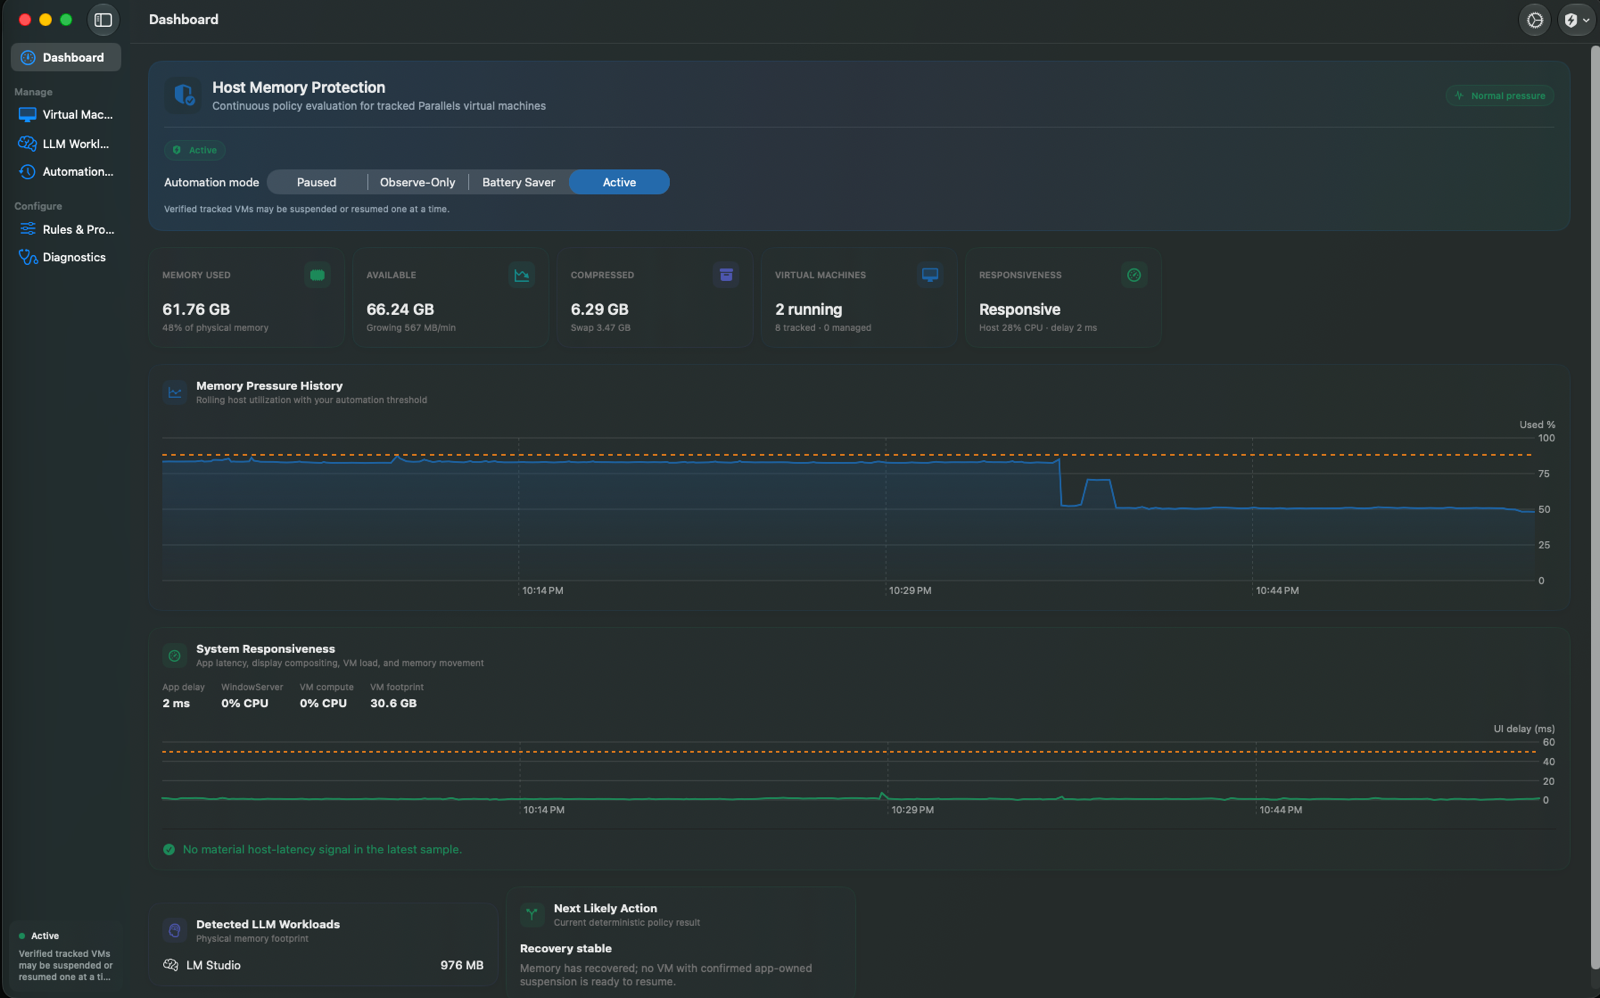Set automation mode to Battery Saver

coord(518,182)
